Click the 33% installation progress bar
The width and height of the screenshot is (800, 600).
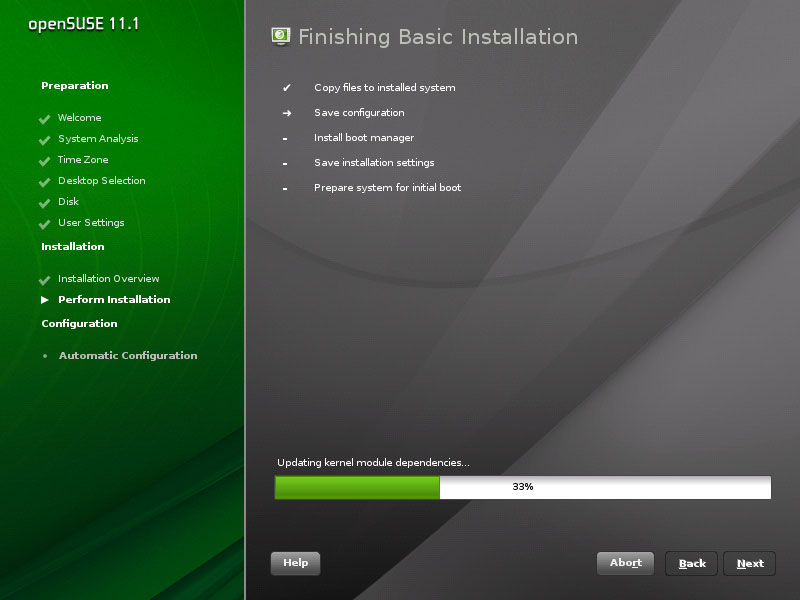[523, 487]
